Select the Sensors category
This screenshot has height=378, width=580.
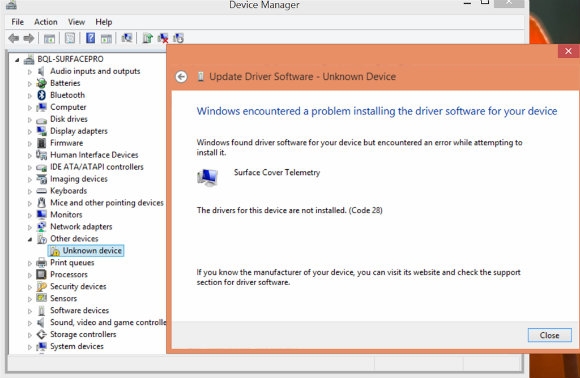point(63,298)
